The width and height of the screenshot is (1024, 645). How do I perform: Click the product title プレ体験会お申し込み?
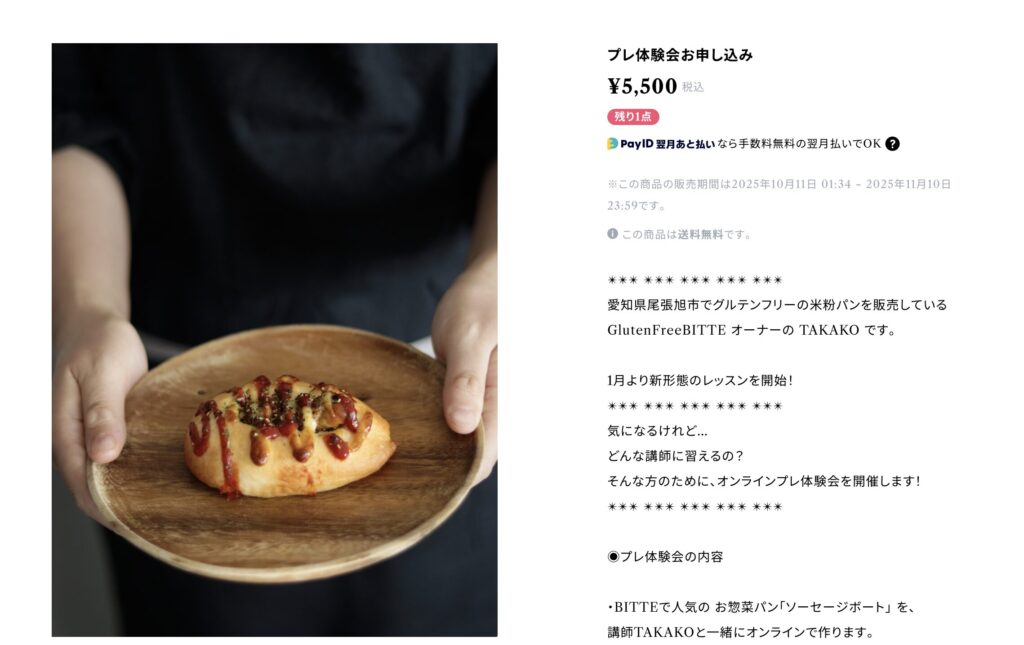pos(680,55)
